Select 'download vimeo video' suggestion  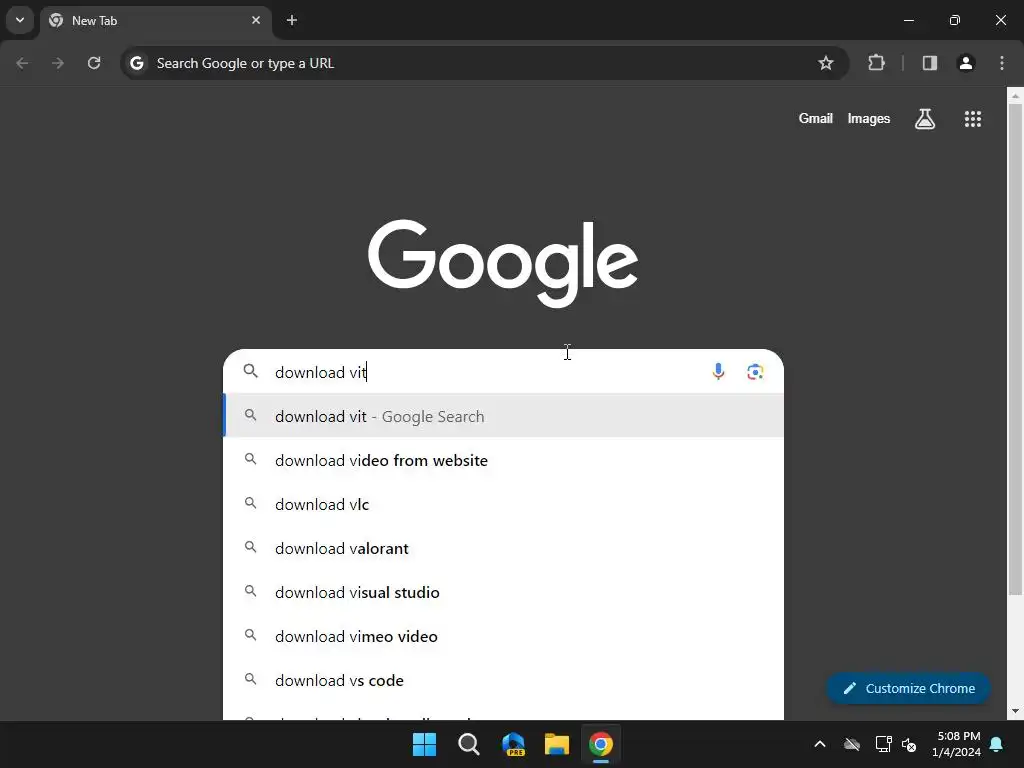pos(504,636)
